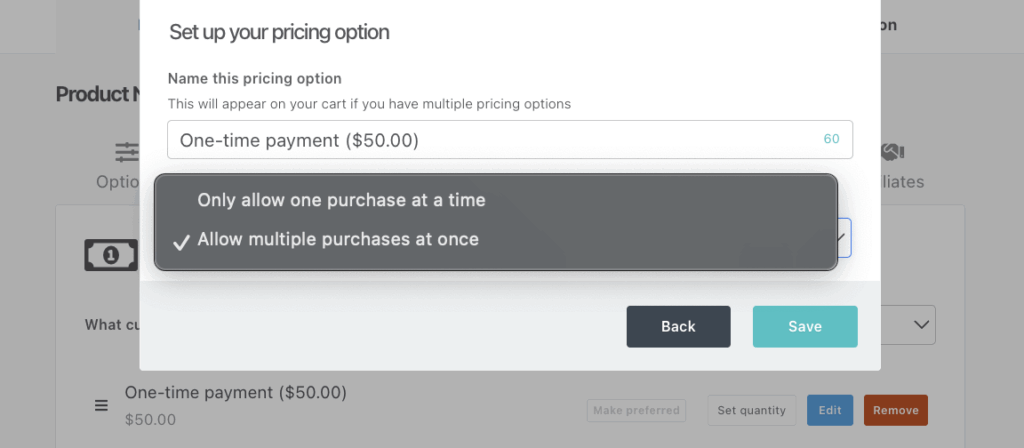Save the pricing option
1024x448 pixels.
(x=804, y=326)
